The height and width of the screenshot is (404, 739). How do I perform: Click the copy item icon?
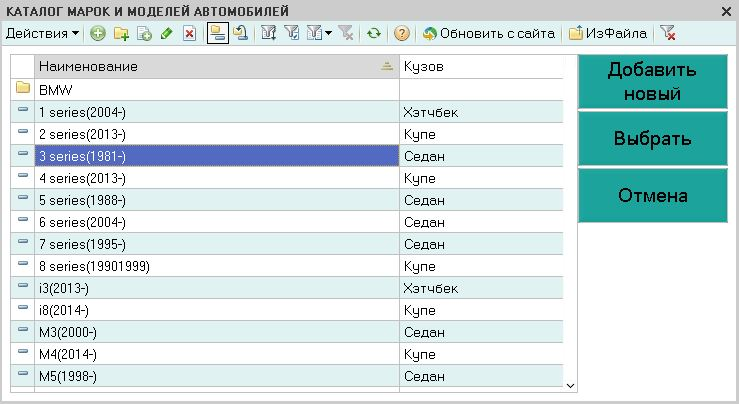[144, 33]
